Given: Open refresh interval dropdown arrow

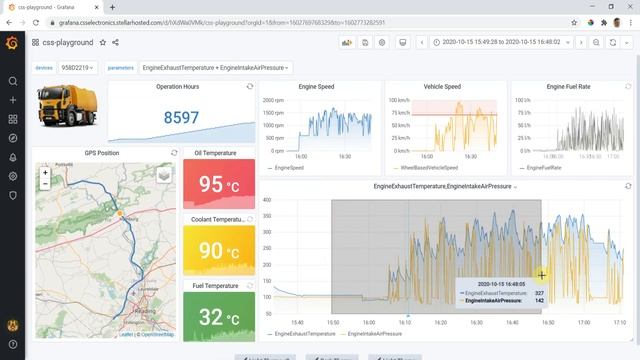Looking at the screenshot, I should (627, 42).
